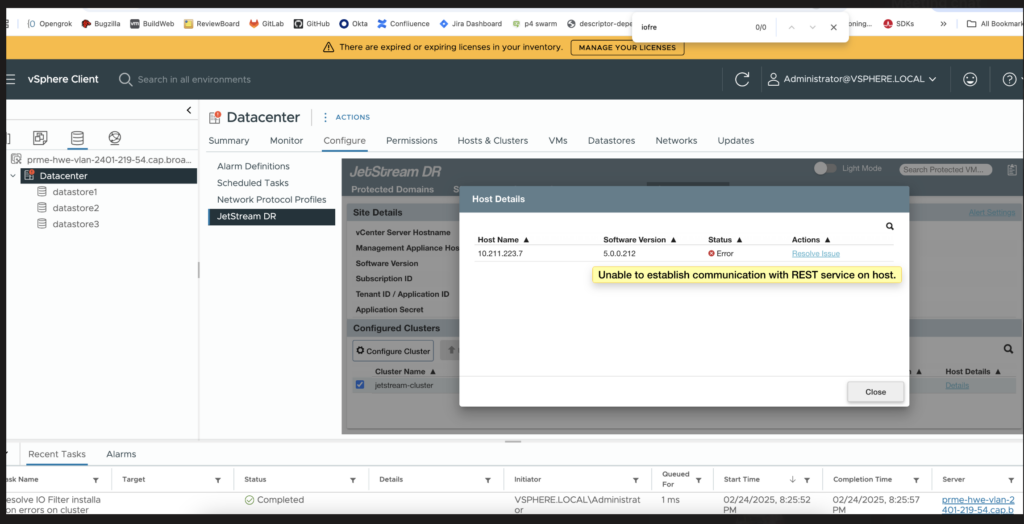1024x524 pixels.
Task: Sort Host Details by Software Version
Action: coord(640,240)
